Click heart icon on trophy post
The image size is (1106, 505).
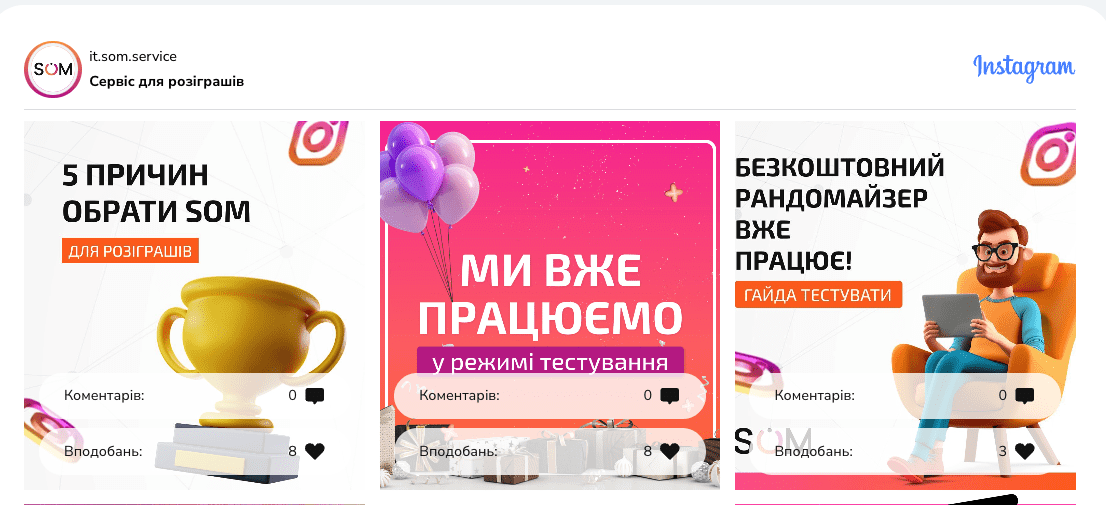[x=315, y=451]
